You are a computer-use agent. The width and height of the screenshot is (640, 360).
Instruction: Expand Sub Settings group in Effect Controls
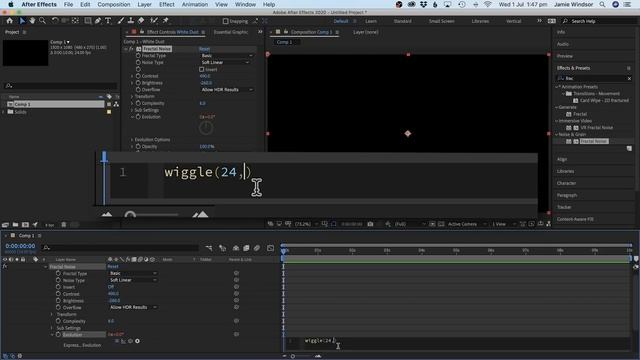pos(132,110)
